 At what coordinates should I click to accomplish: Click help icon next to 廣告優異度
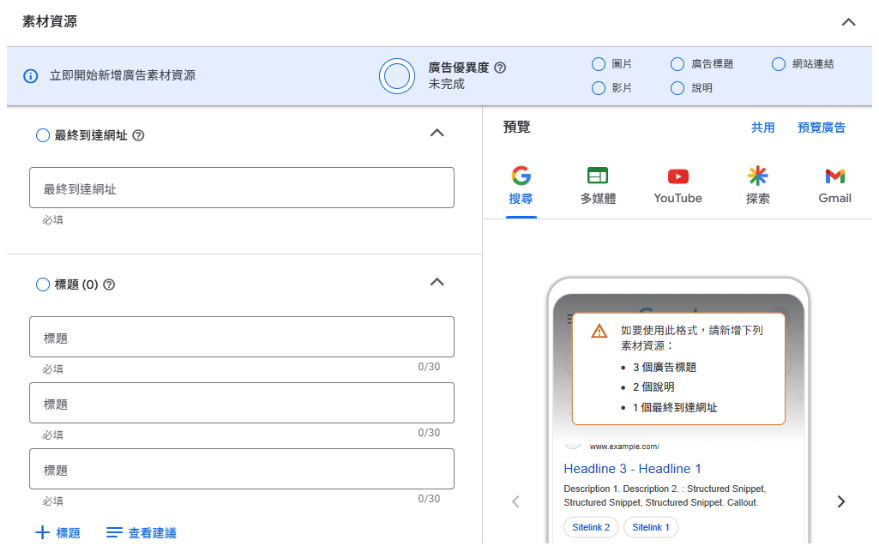(x=500, y=68)
